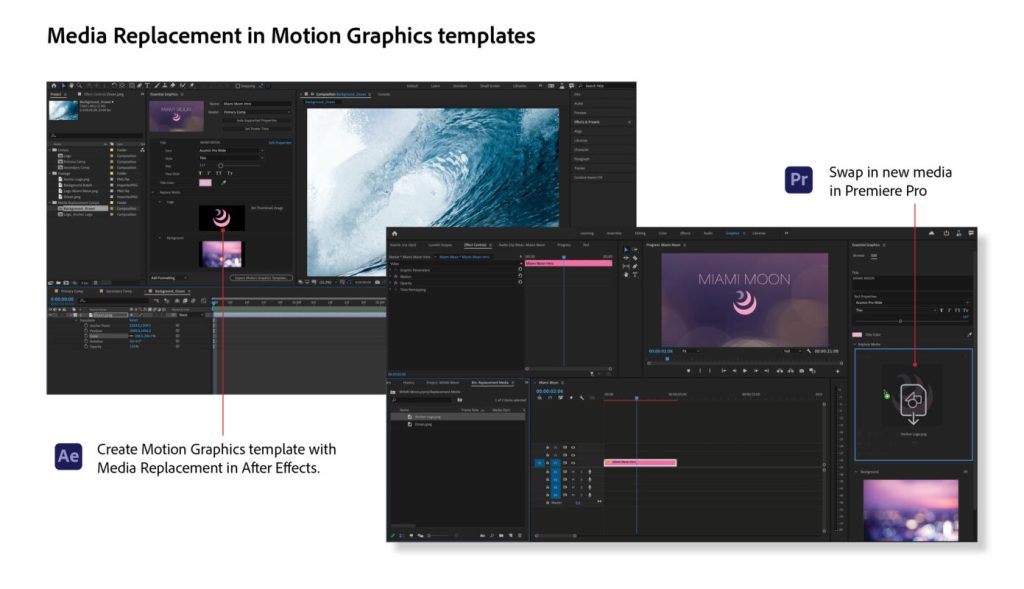This screenshot has width=1024, height=589.
Task: Click the Home icon in After Effects
Action: [x=53, y=84]
